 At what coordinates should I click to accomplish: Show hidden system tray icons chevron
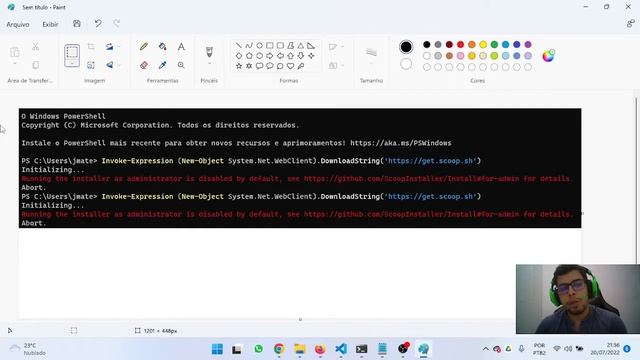coord(486,349)
